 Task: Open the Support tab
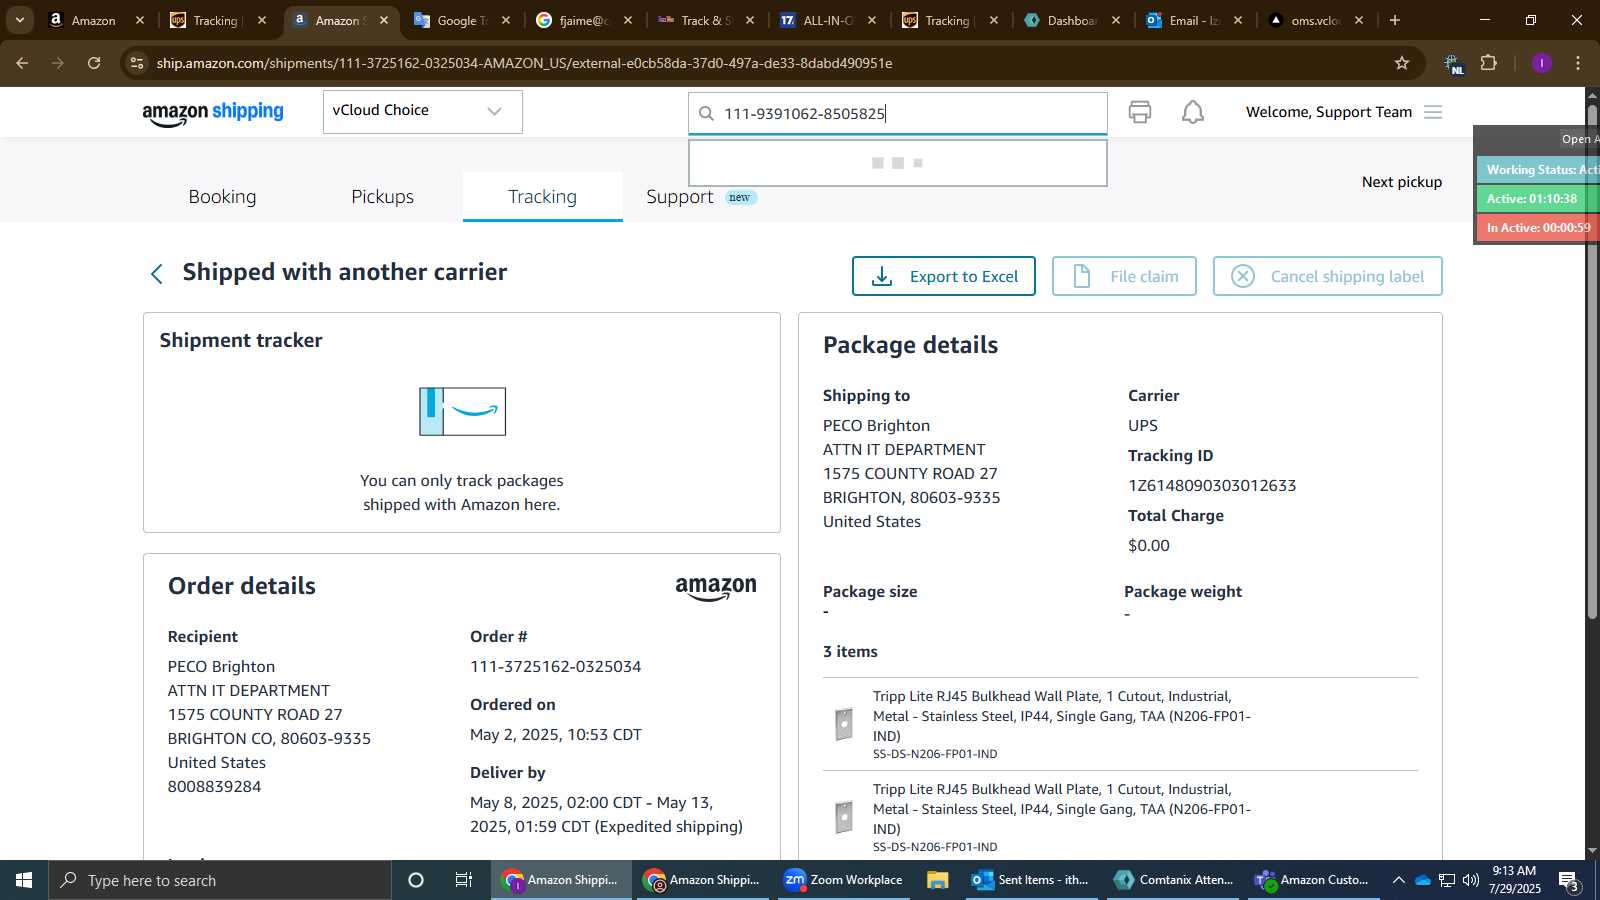click(x=680, y=197)
